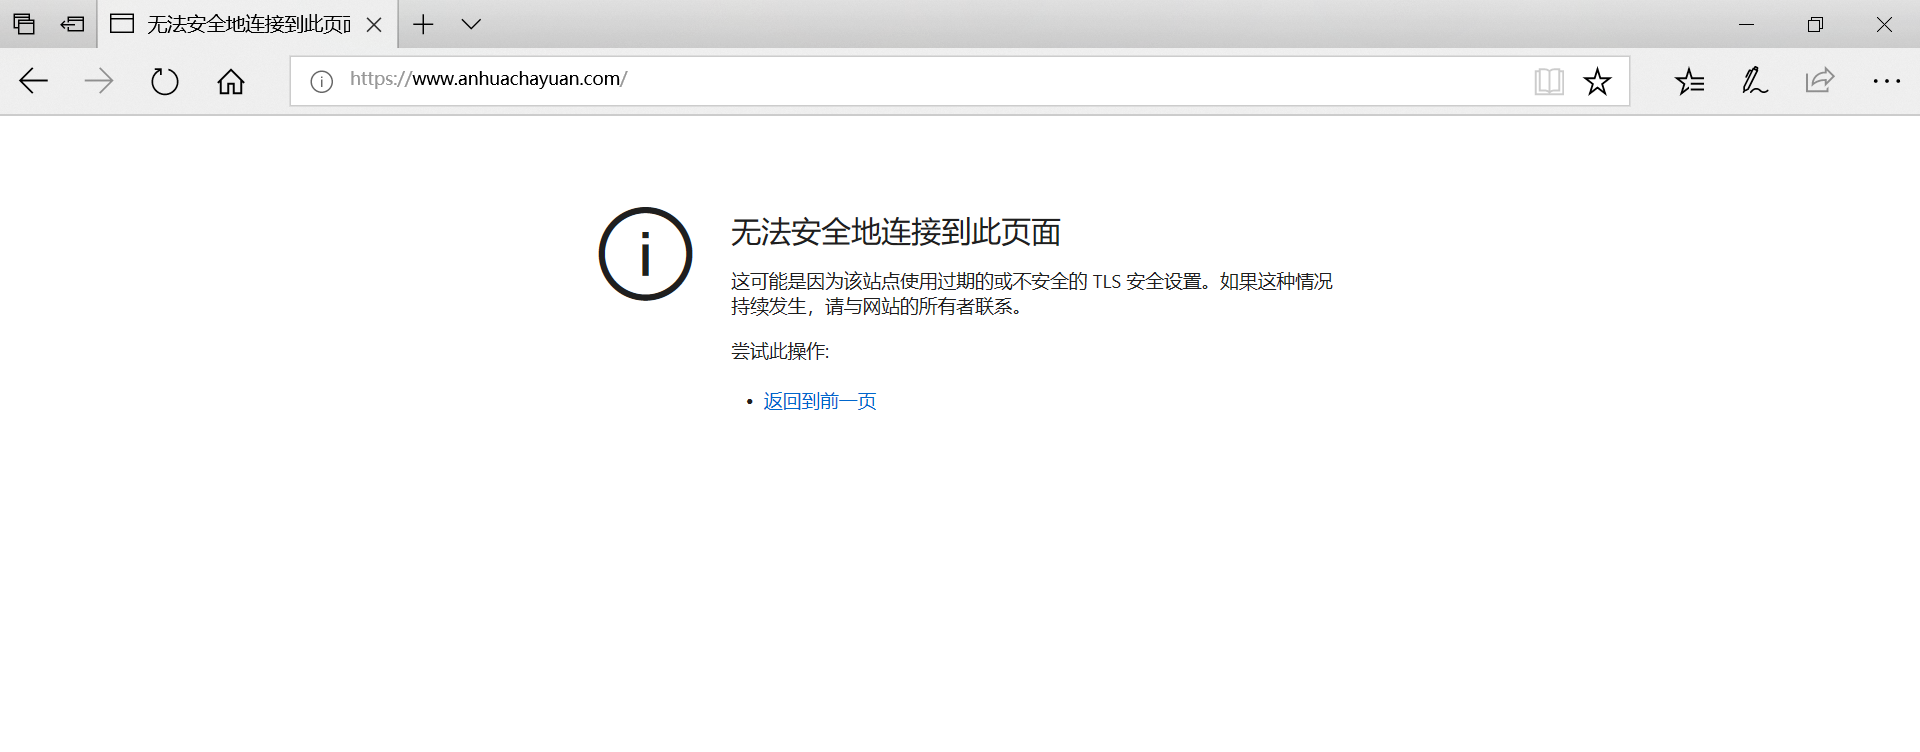Refresh the current page
1920x752 pixels.
tap(165, 81)
